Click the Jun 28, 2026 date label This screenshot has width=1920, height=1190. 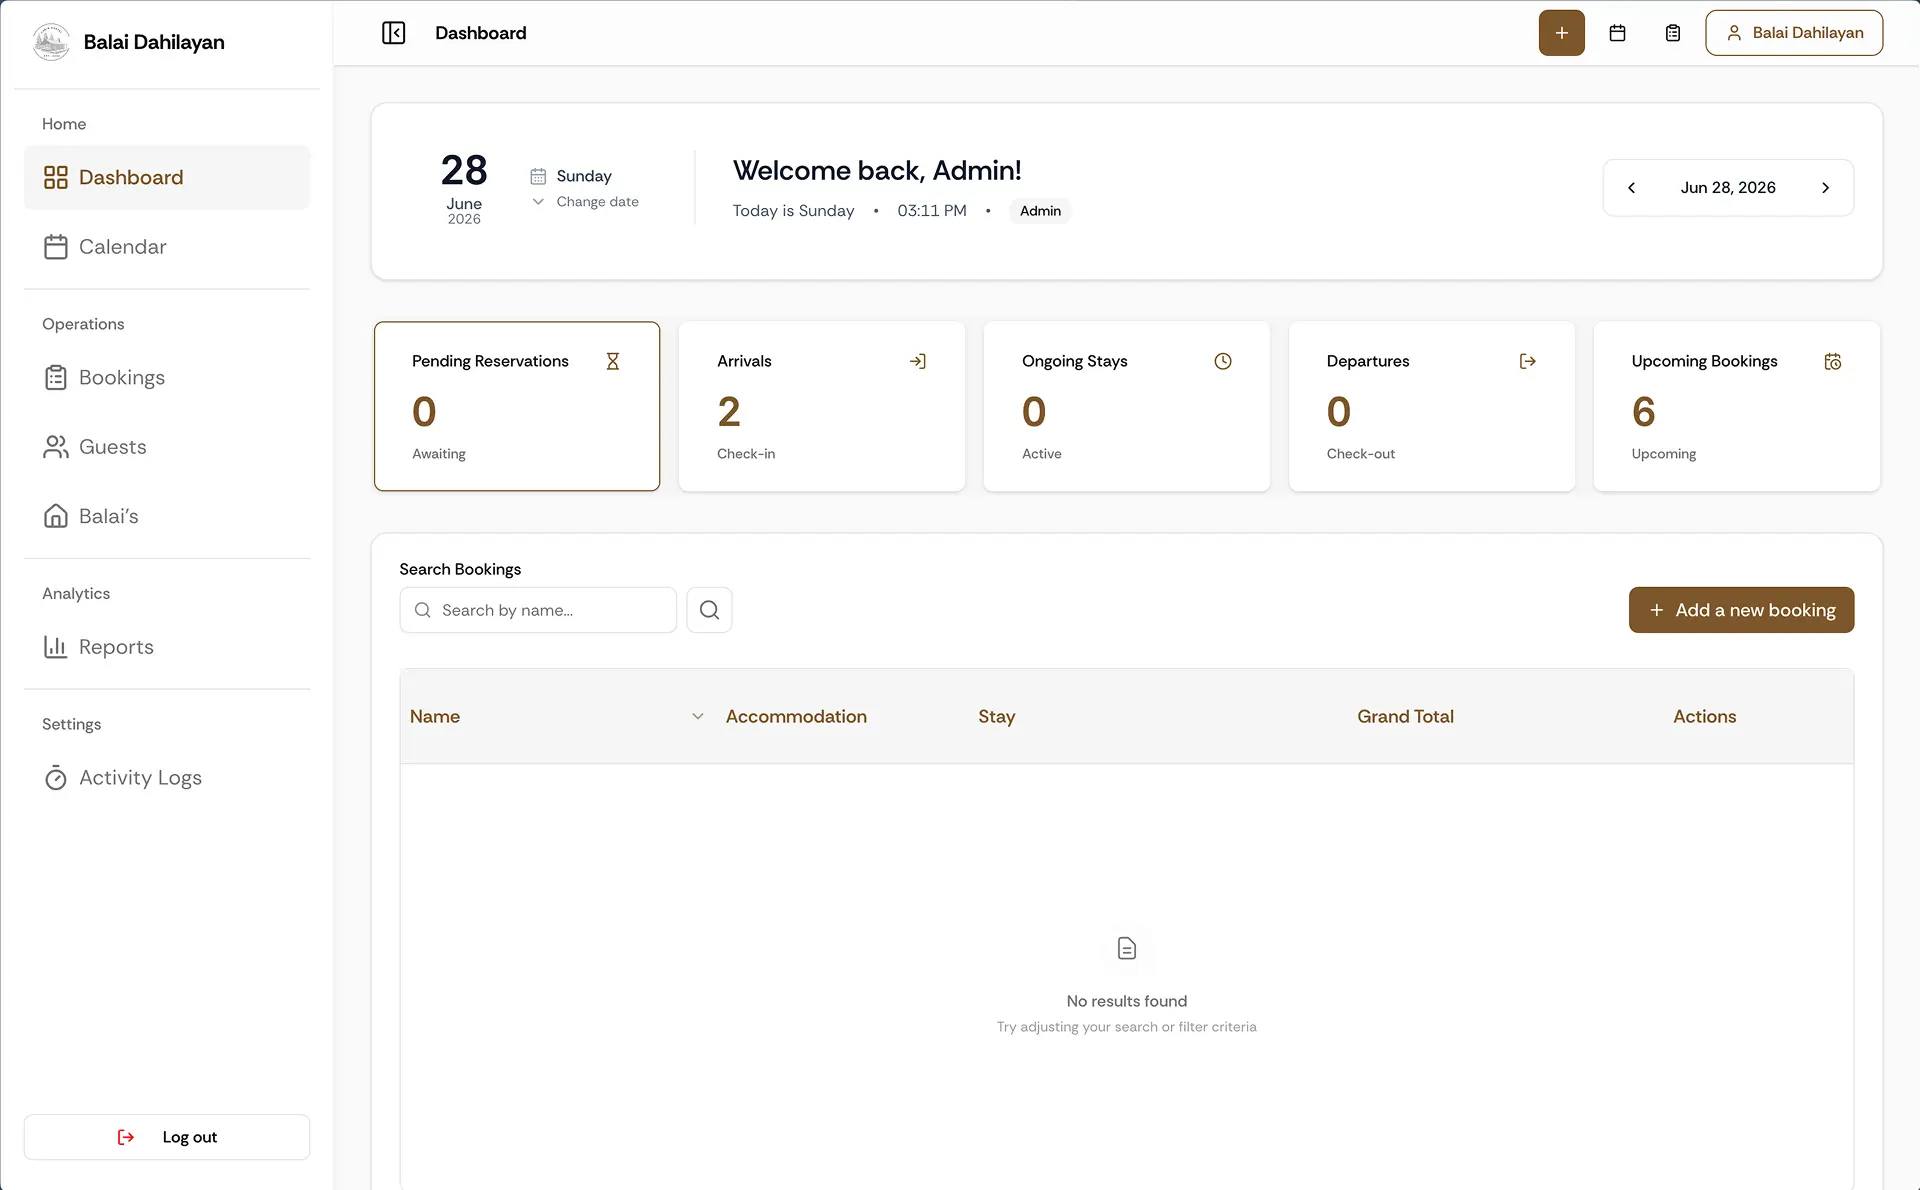coord(1728,188)
